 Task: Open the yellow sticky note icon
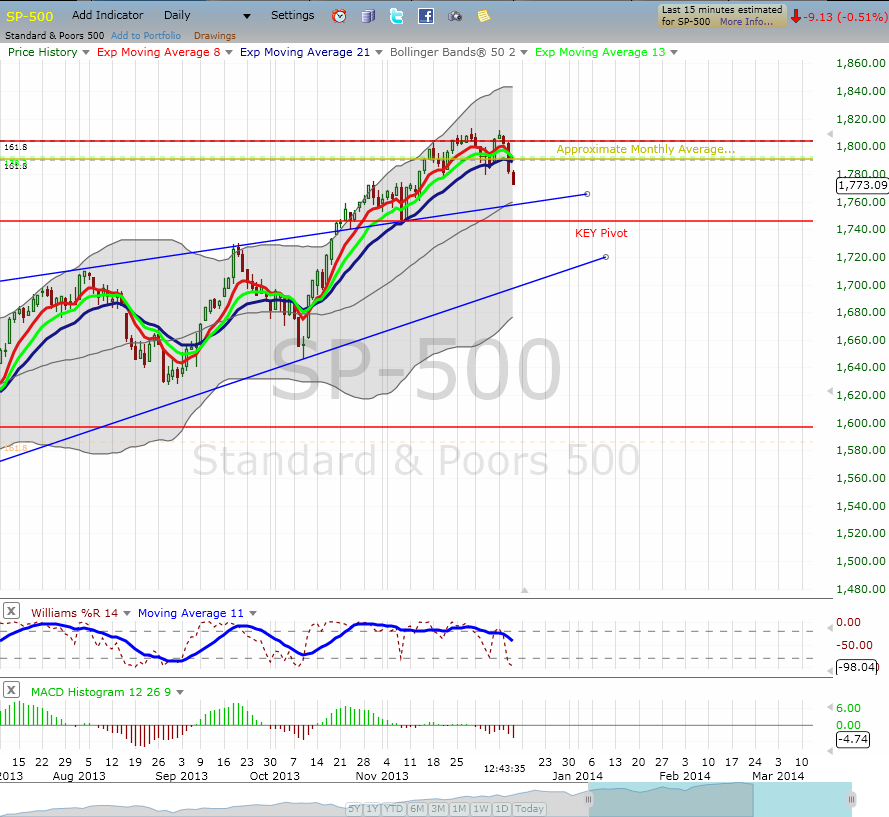coord(484,16)
